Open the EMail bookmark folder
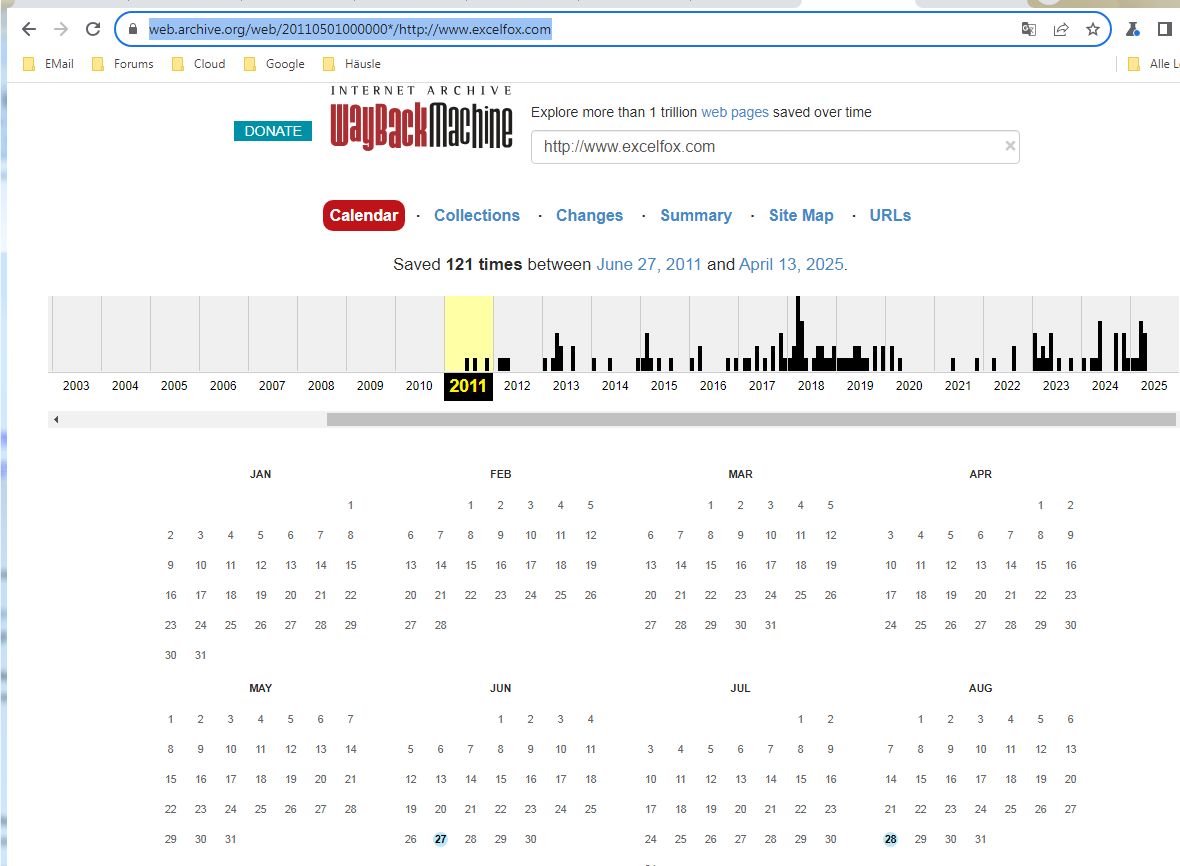Viewport: 1180px width, 866px height. click(x=49, y=64)
